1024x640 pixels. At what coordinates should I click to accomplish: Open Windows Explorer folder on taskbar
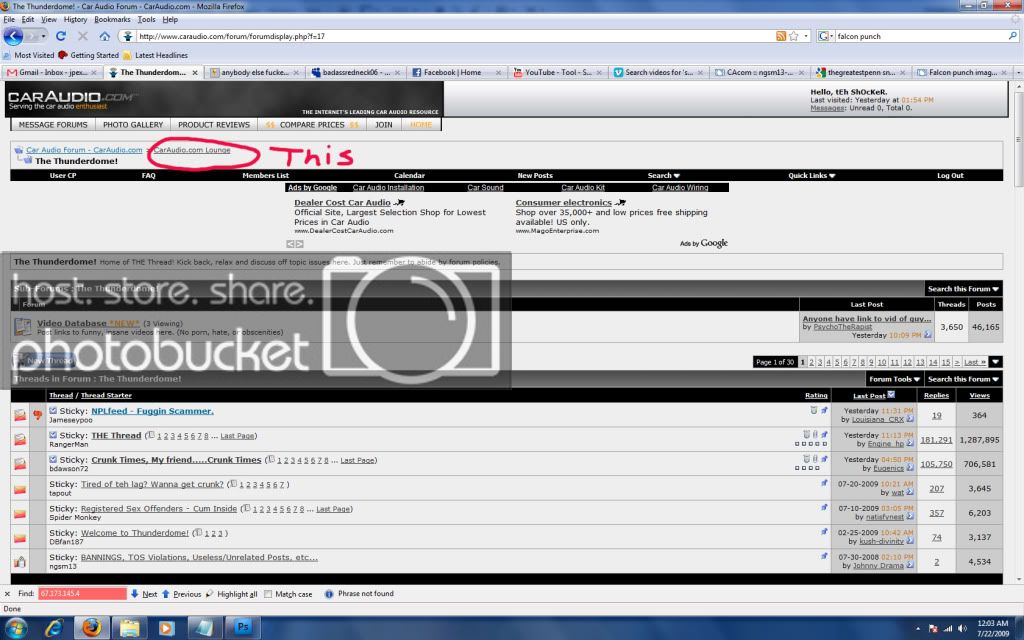tap(129, 628)
